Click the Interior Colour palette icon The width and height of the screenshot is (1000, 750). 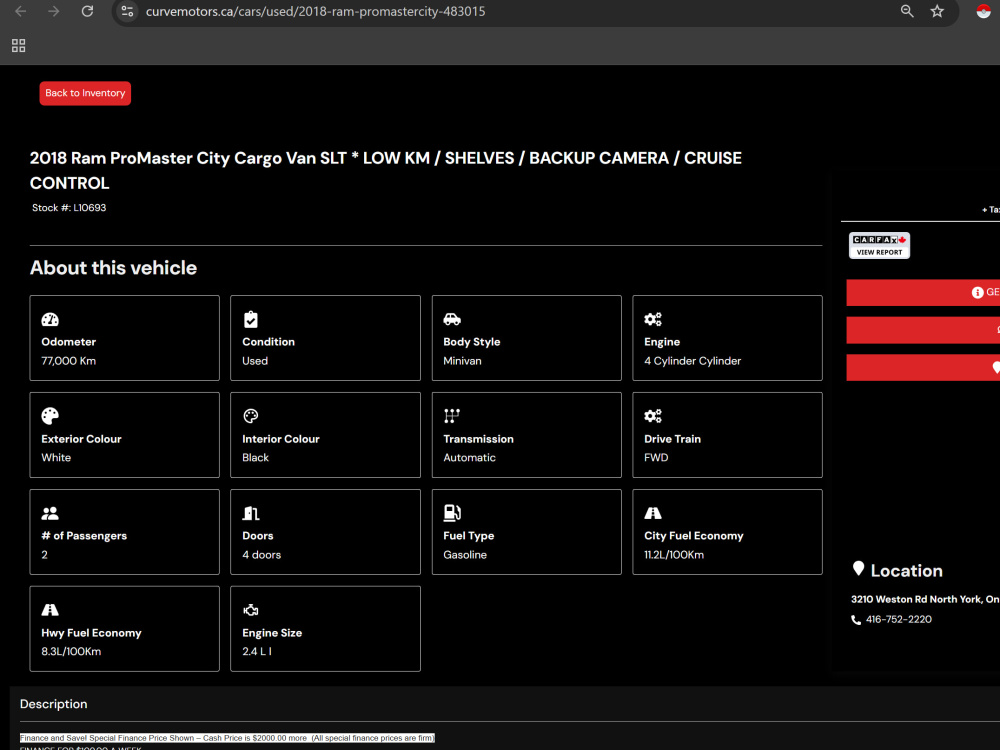[x=251, y=416]
